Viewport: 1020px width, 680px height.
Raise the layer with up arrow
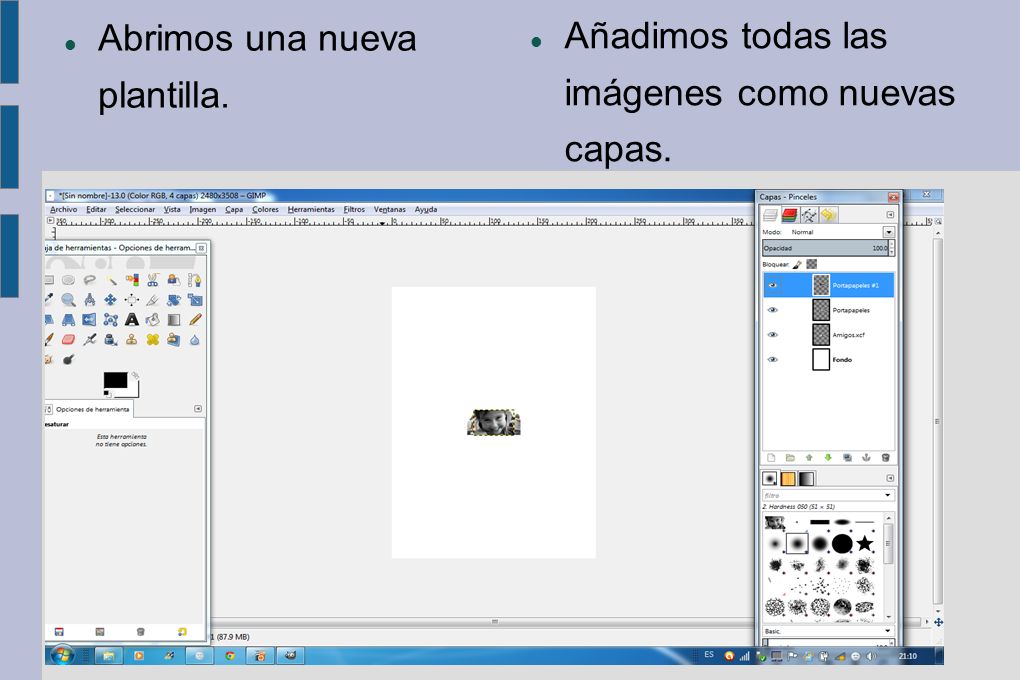(809, 457)
